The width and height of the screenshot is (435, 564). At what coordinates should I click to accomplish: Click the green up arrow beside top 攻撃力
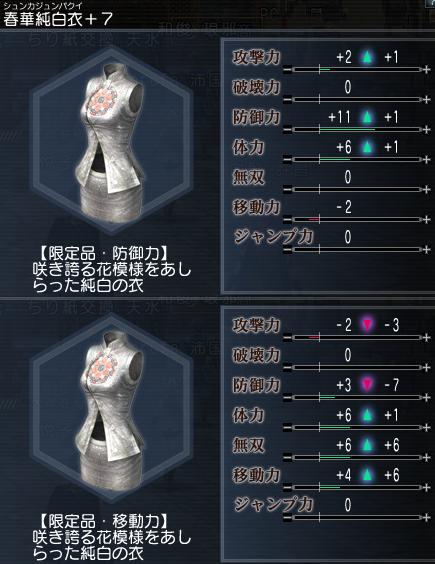click(367, 57)
